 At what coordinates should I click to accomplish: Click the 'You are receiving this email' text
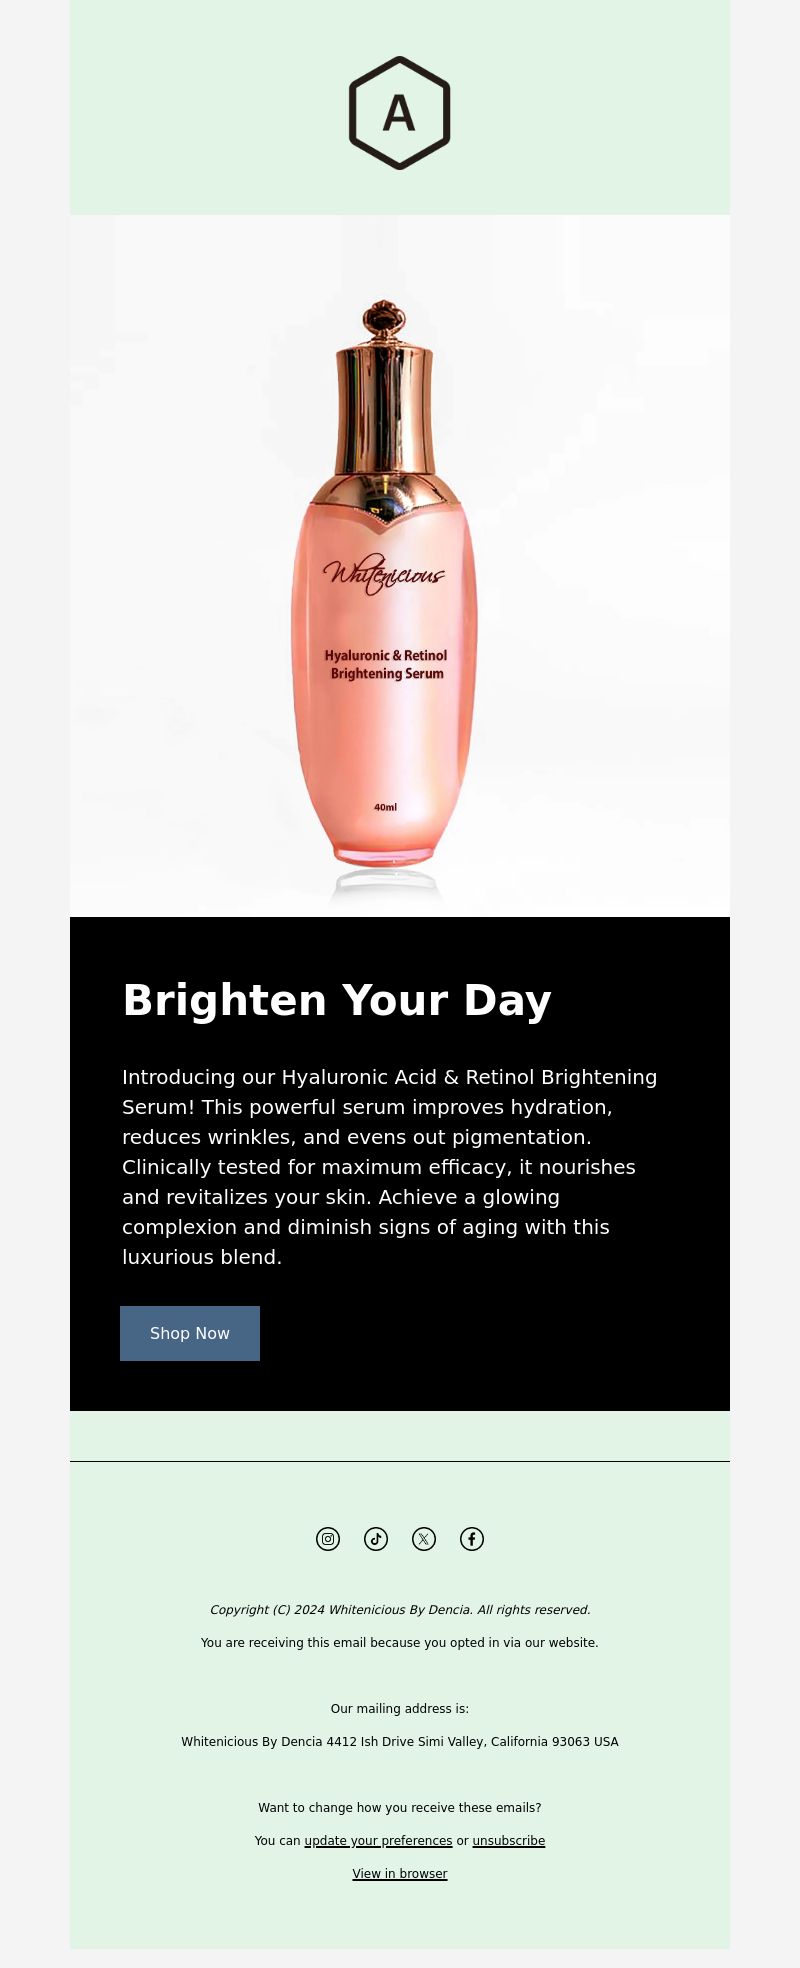click(x=400, y=1642)
